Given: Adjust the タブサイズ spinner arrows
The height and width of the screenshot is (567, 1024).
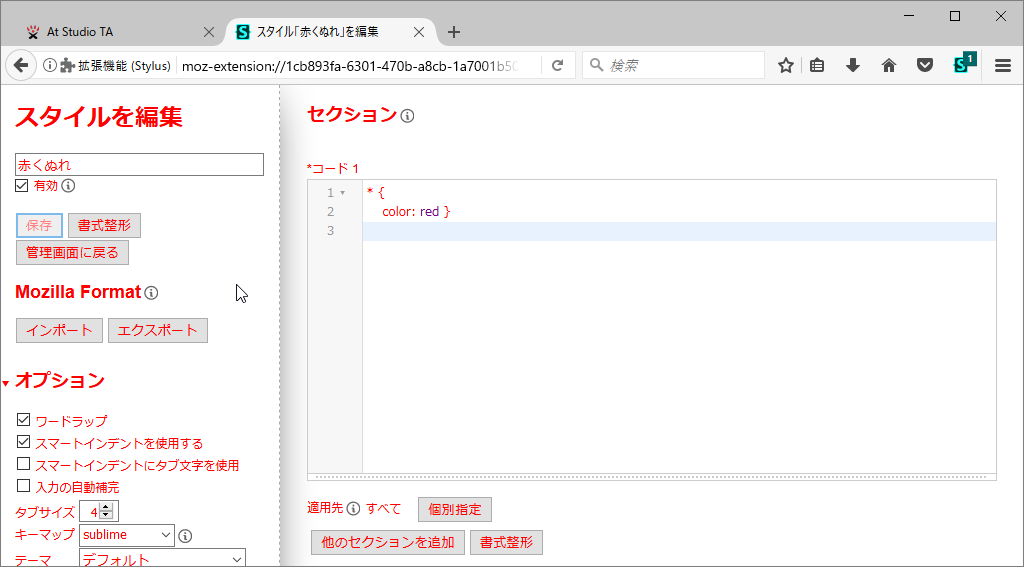Looking at the screenshot, I should pos(106,511).
